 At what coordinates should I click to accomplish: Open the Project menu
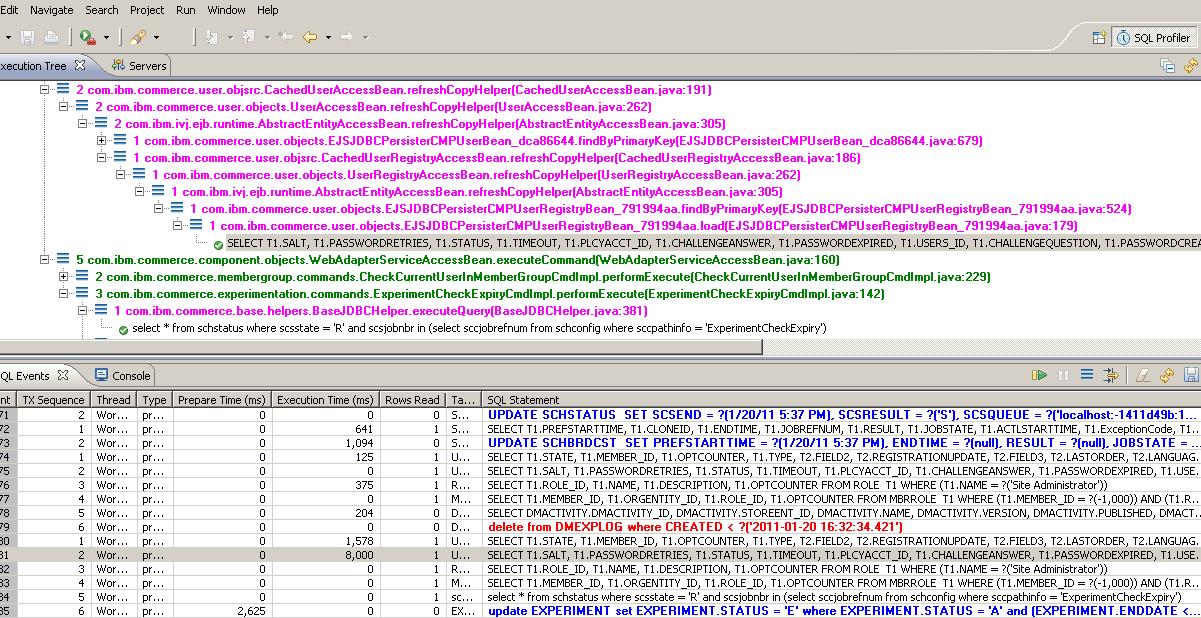point(147,9)
